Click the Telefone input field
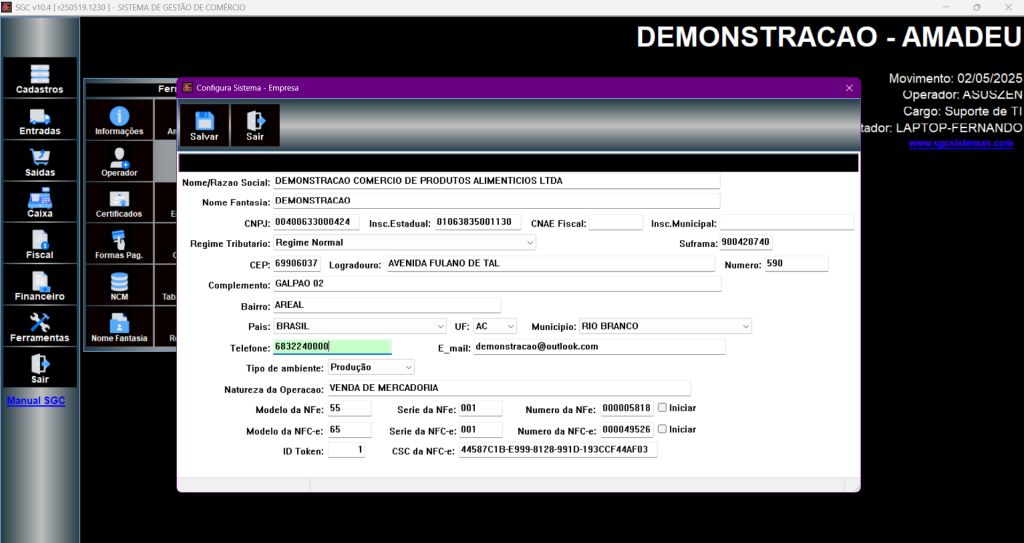1024x543 pixels. tap(332, 347)
